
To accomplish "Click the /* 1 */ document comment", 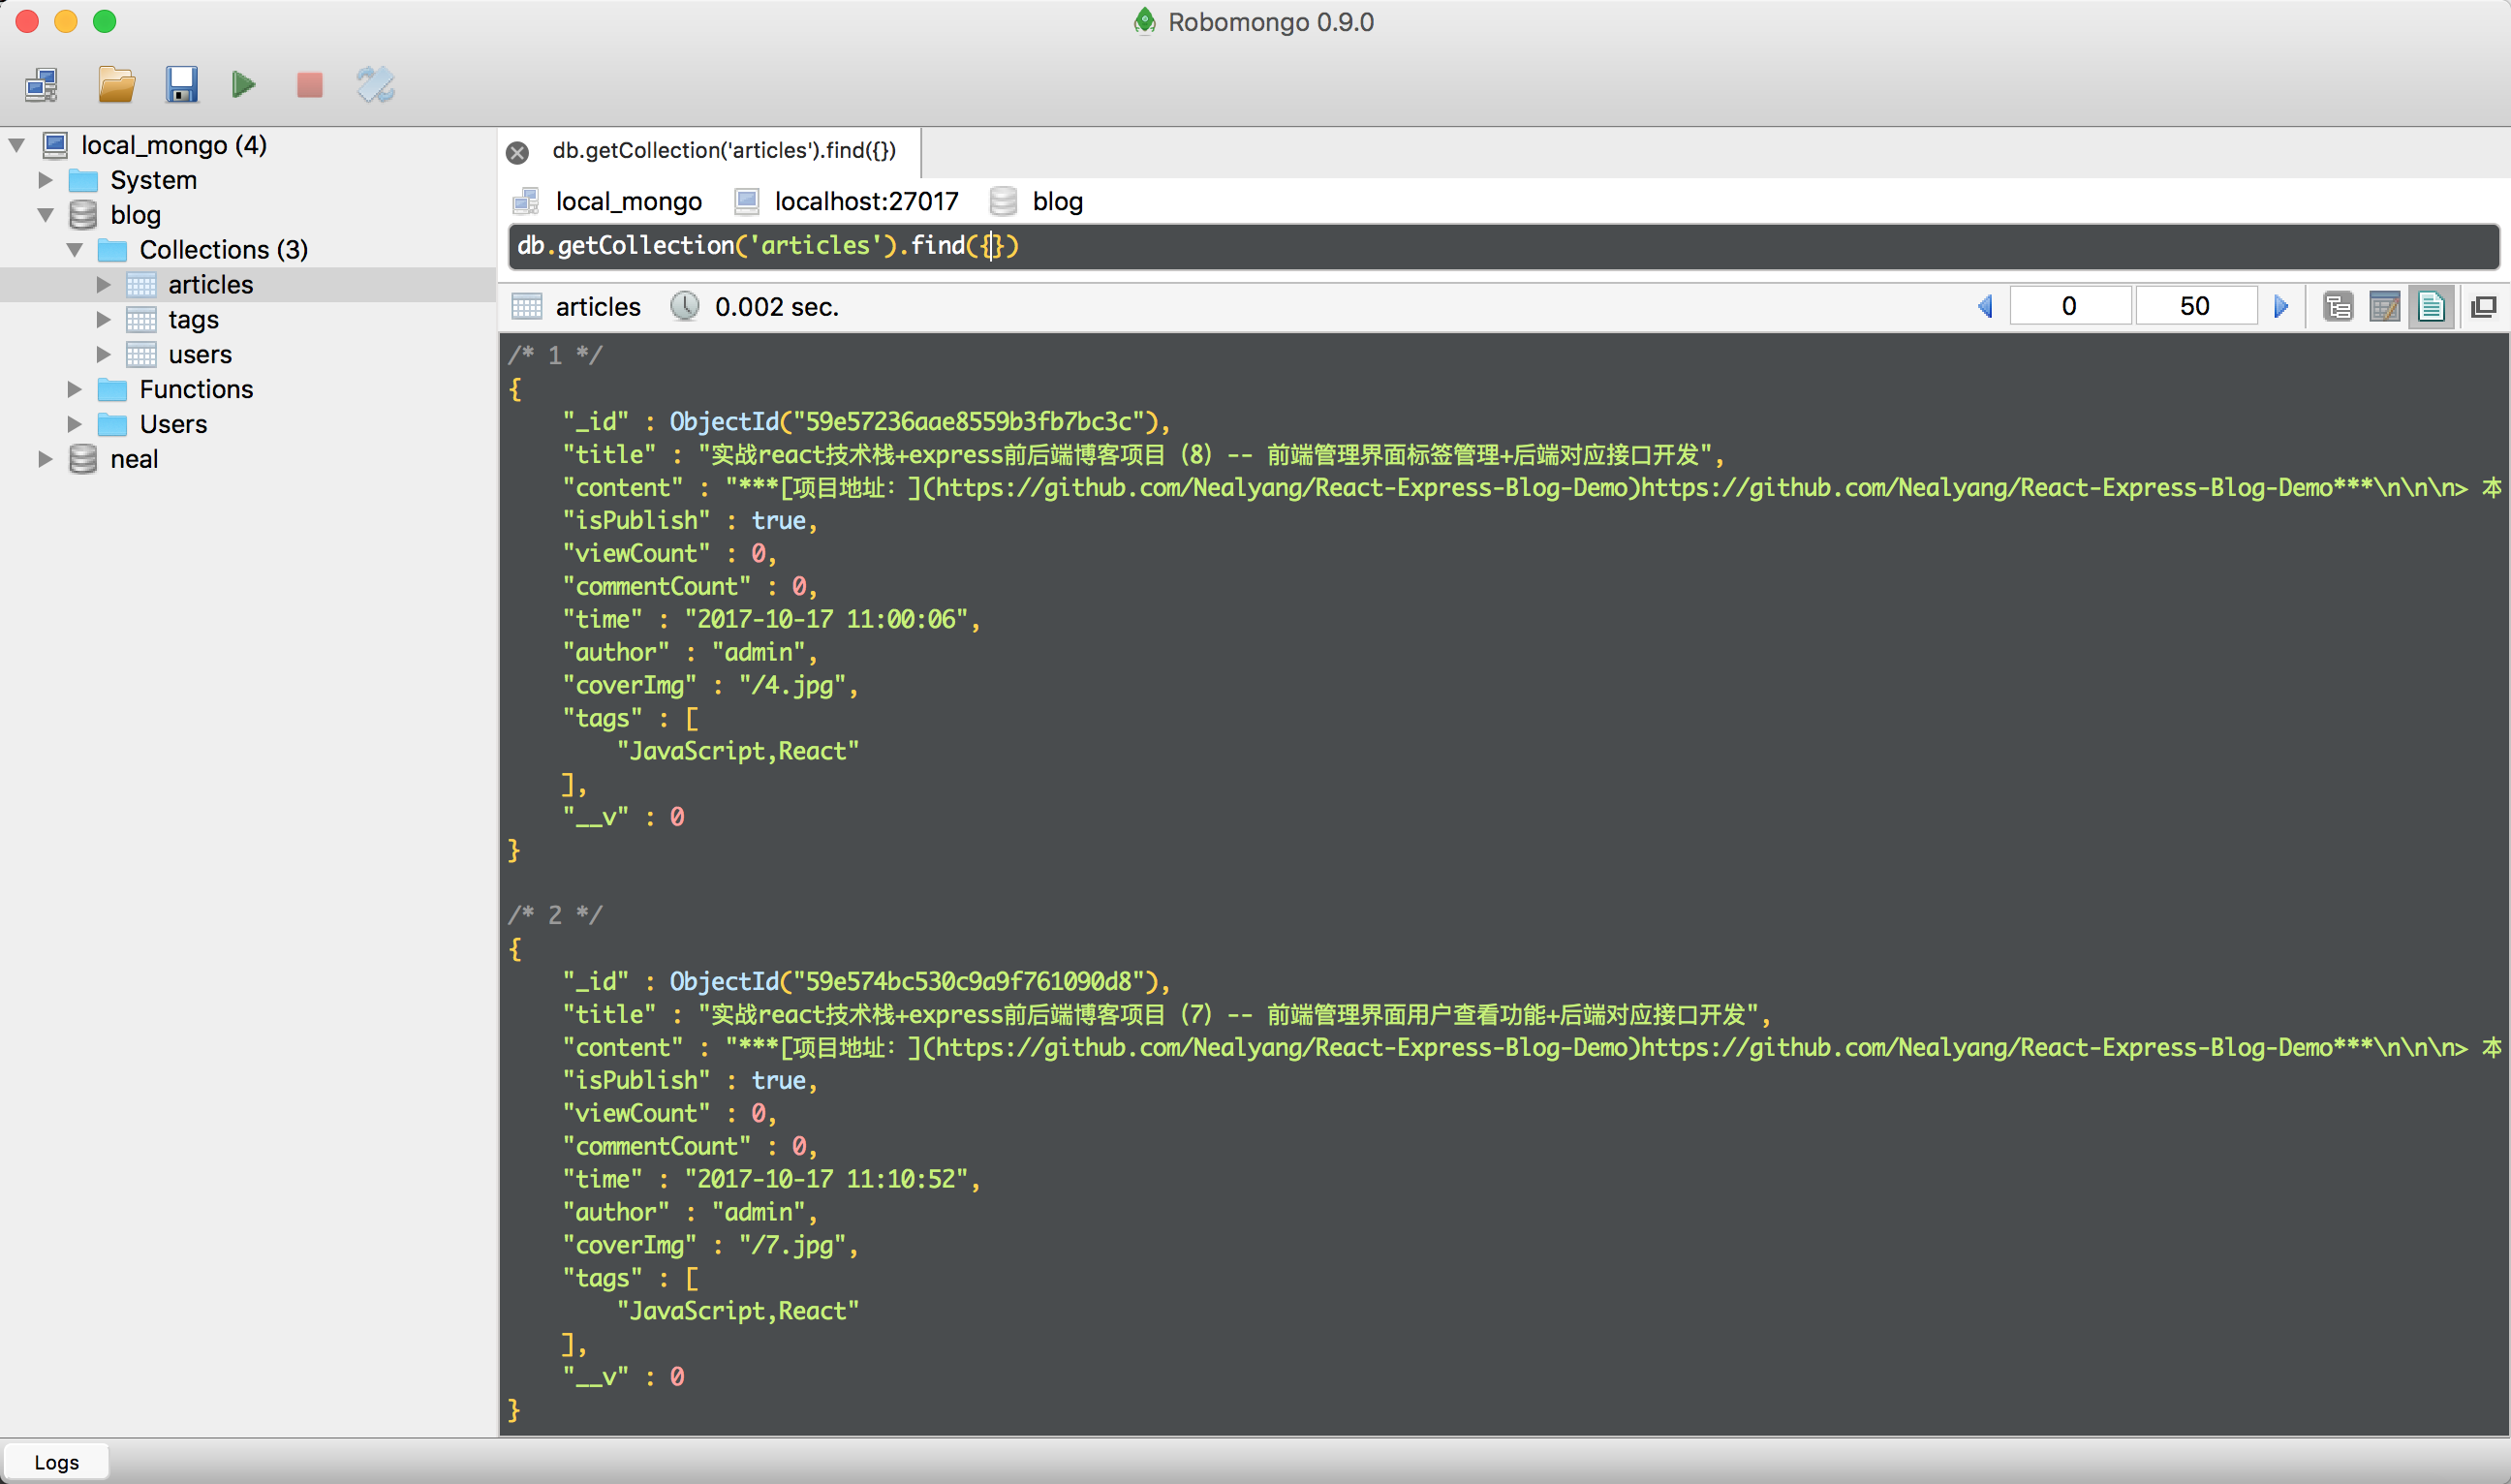I will tap(554, 355).
